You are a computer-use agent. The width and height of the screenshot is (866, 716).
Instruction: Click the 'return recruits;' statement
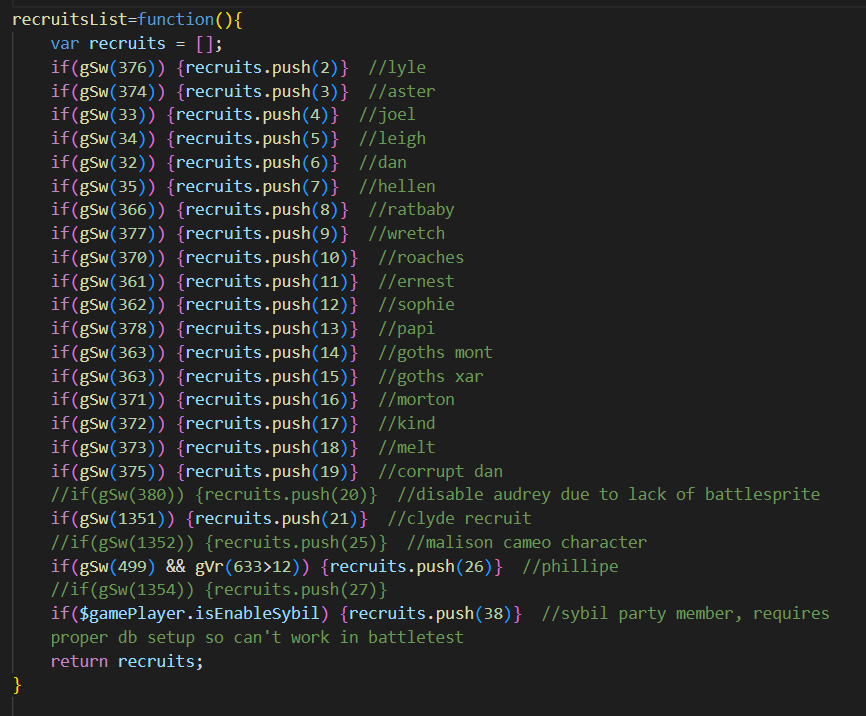(x=127, y=661)
